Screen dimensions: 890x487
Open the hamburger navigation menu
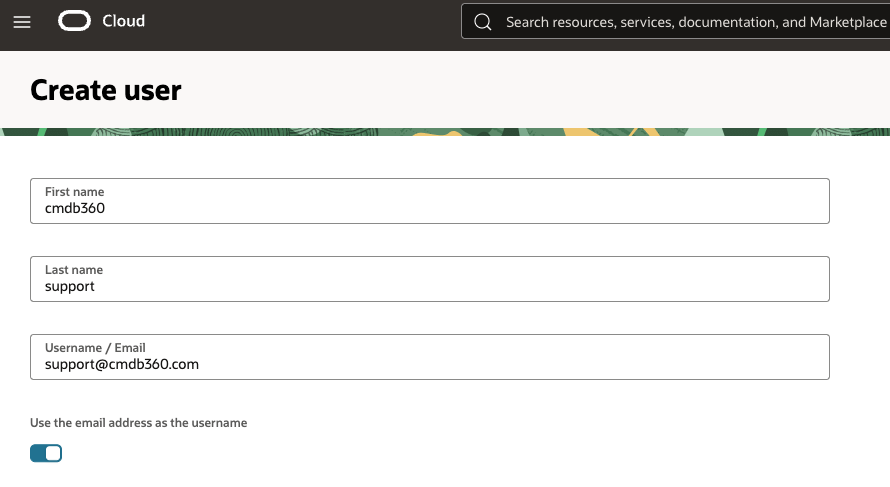tap(22, 22)
